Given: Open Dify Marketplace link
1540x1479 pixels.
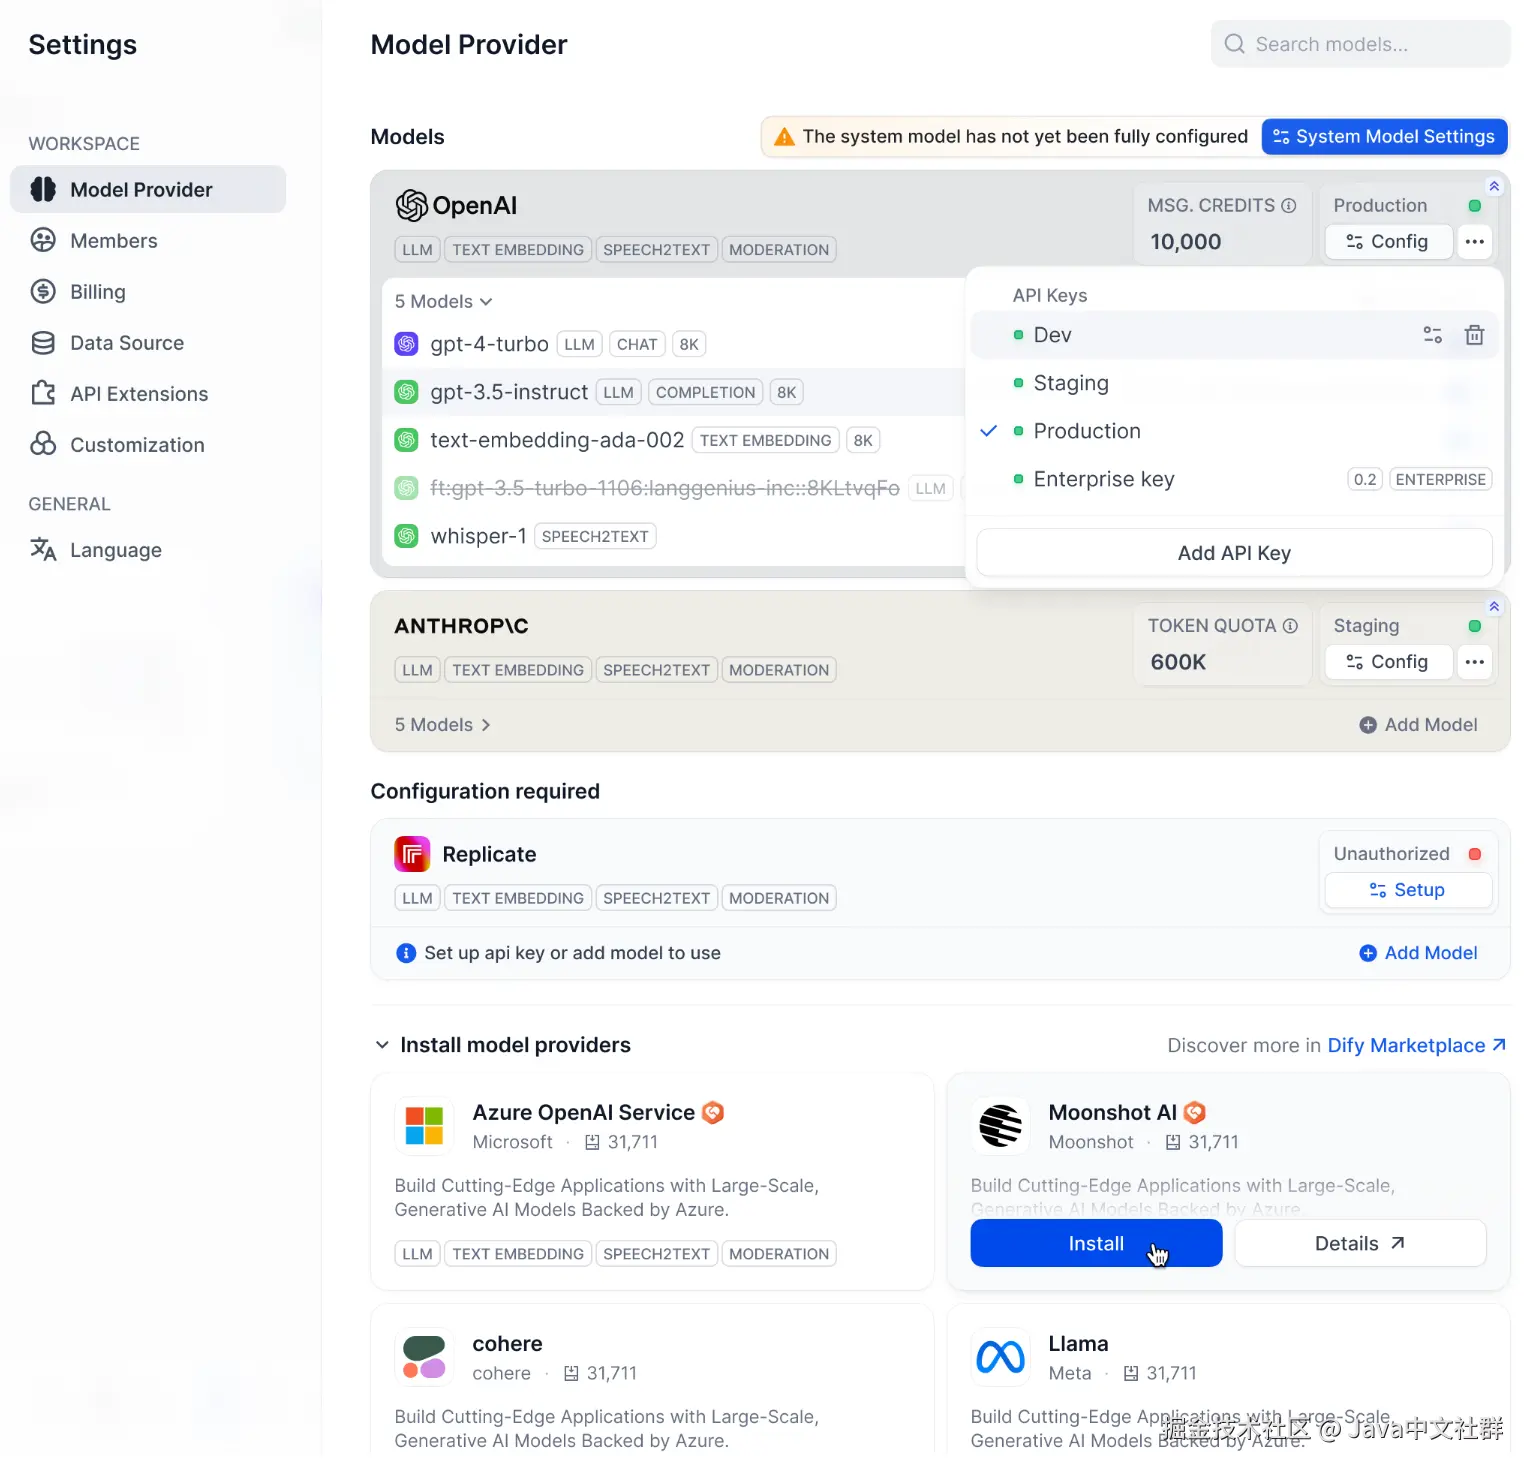Looking at the screenshot, I should click(1416, 1045).
